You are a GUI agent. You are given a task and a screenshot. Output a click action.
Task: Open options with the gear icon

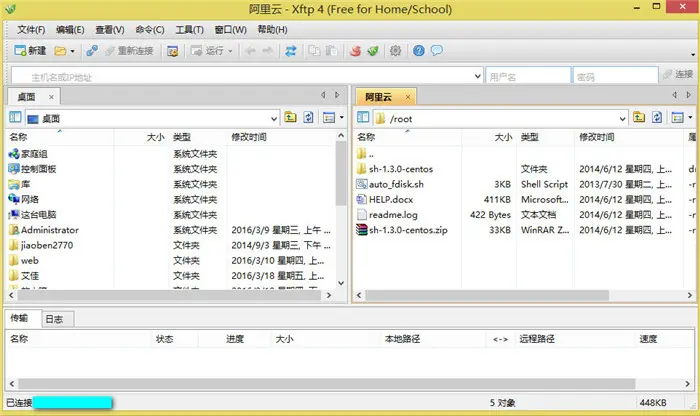(396, 51)
